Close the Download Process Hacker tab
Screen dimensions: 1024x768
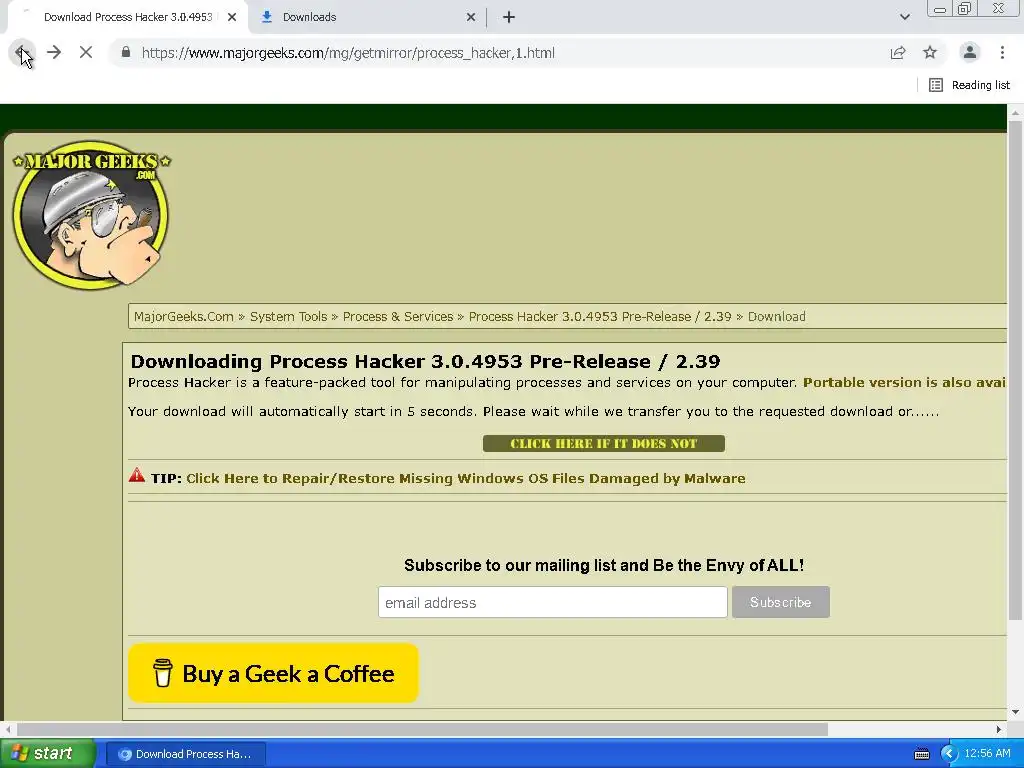coord(232,17)
